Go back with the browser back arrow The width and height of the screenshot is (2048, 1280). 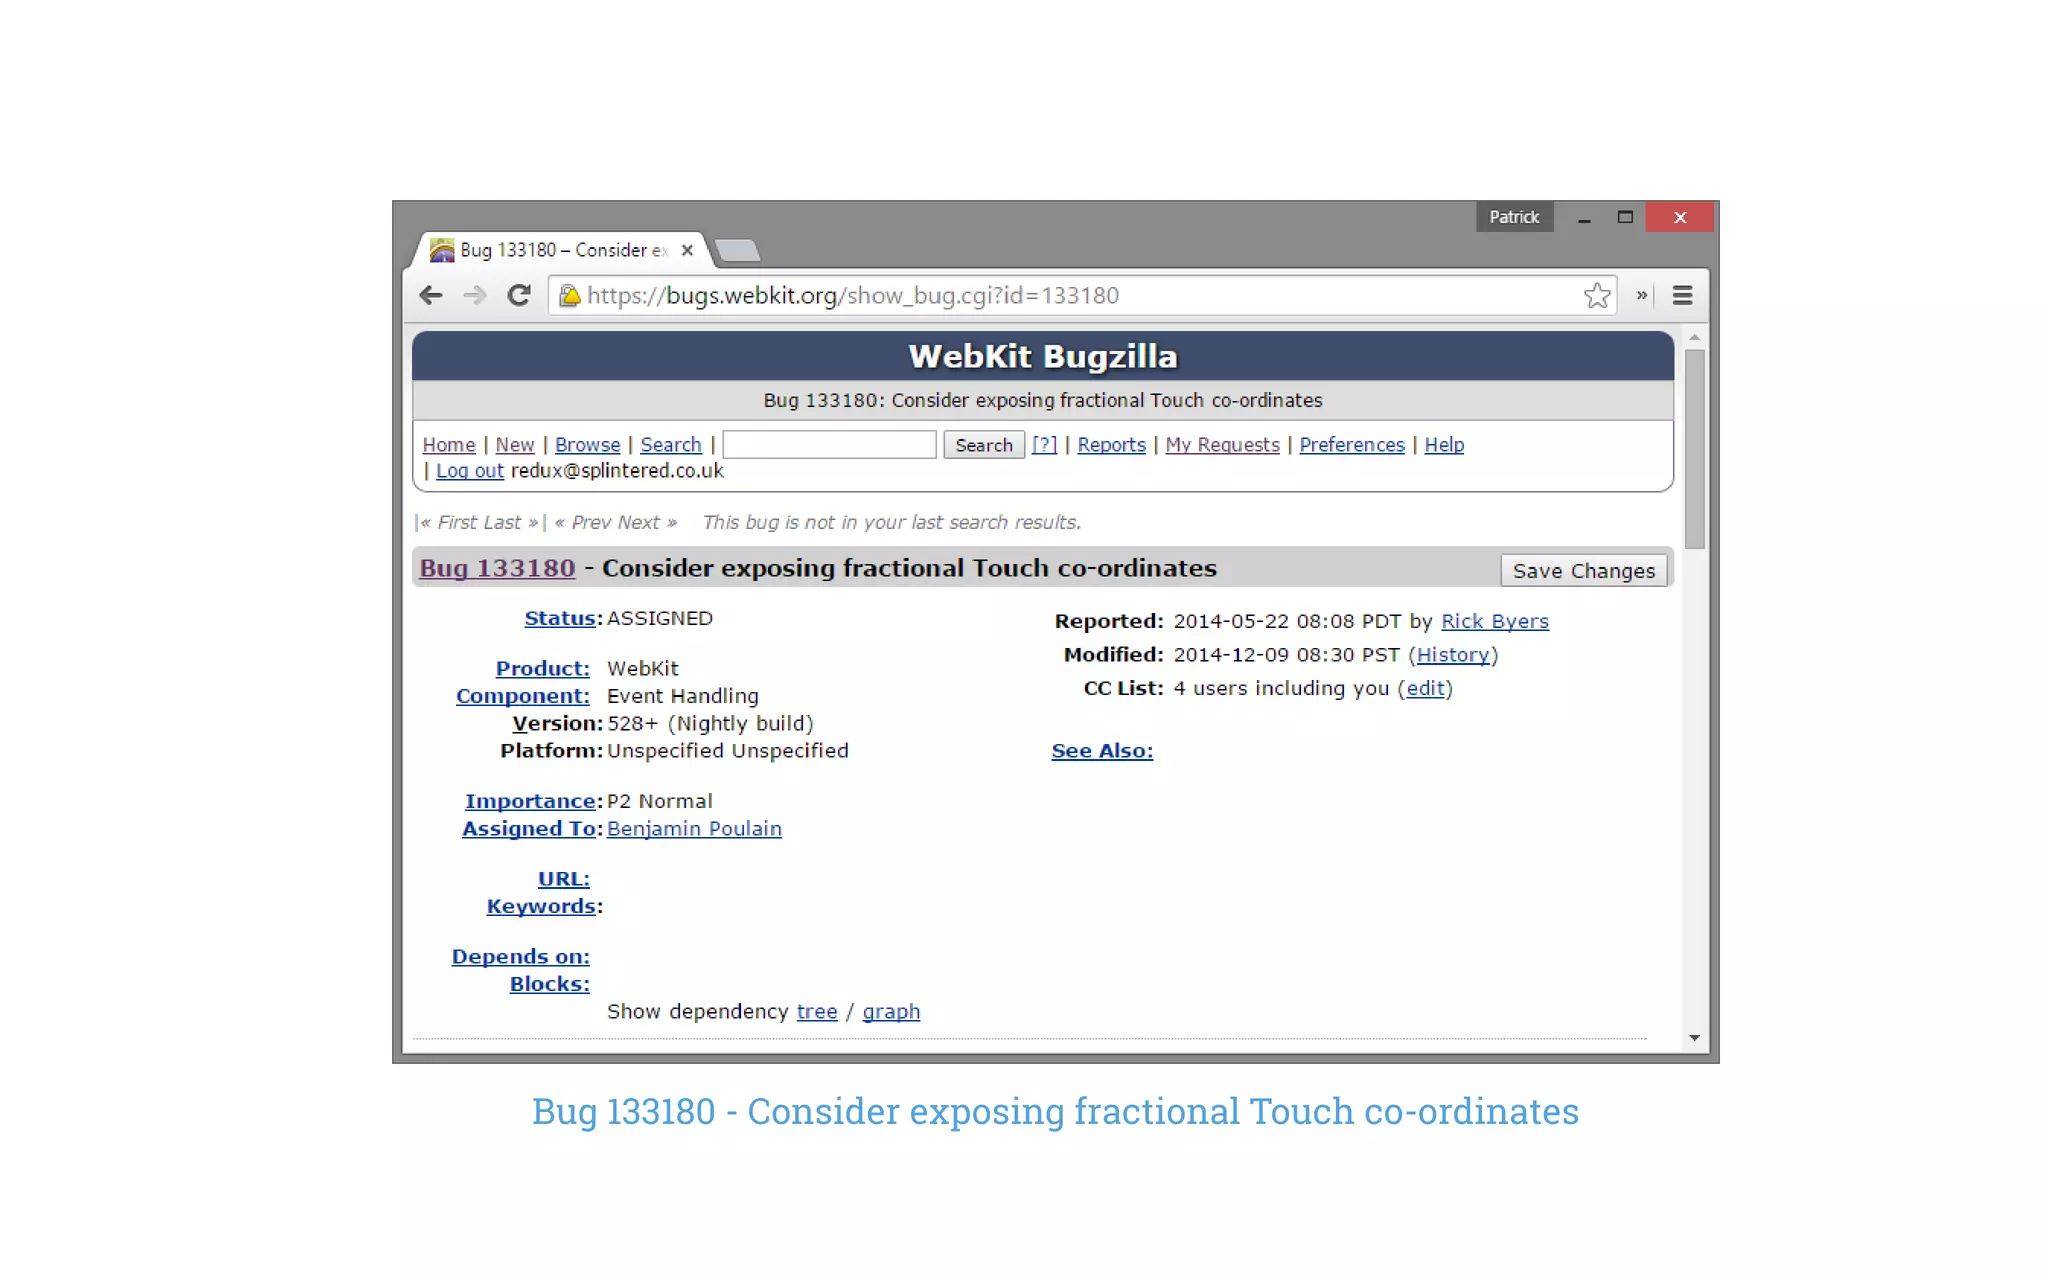point(431,295)
